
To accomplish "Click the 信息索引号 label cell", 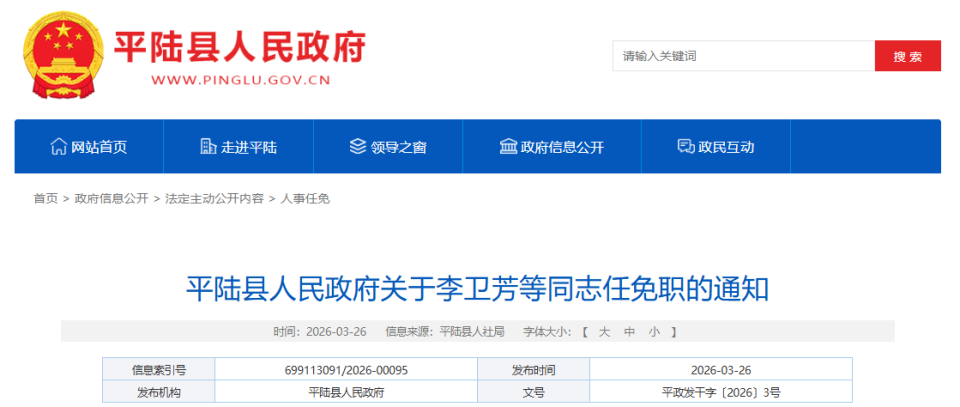I will (159, 370).
